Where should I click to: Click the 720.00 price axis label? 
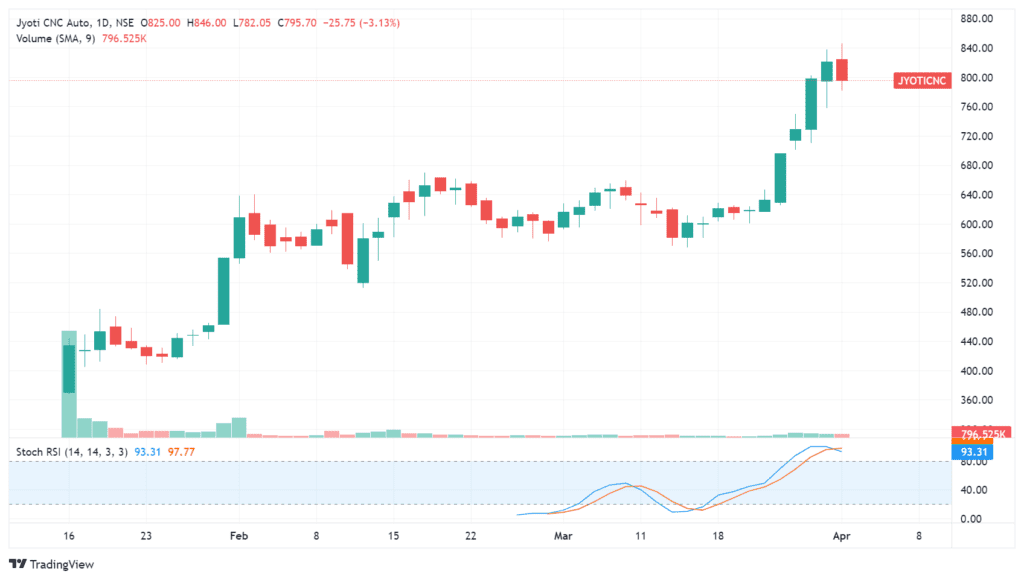click(976, 136)
